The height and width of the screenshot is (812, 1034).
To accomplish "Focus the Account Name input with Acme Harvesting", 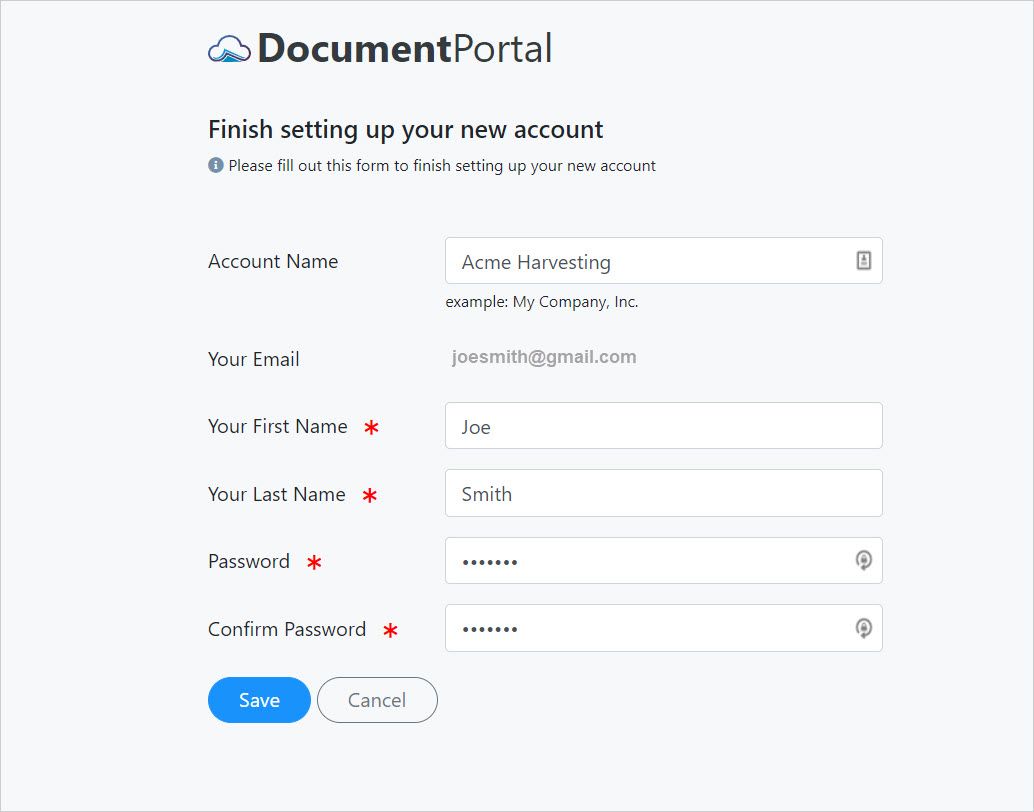I will pyautogui.click(x=663, y=261).
